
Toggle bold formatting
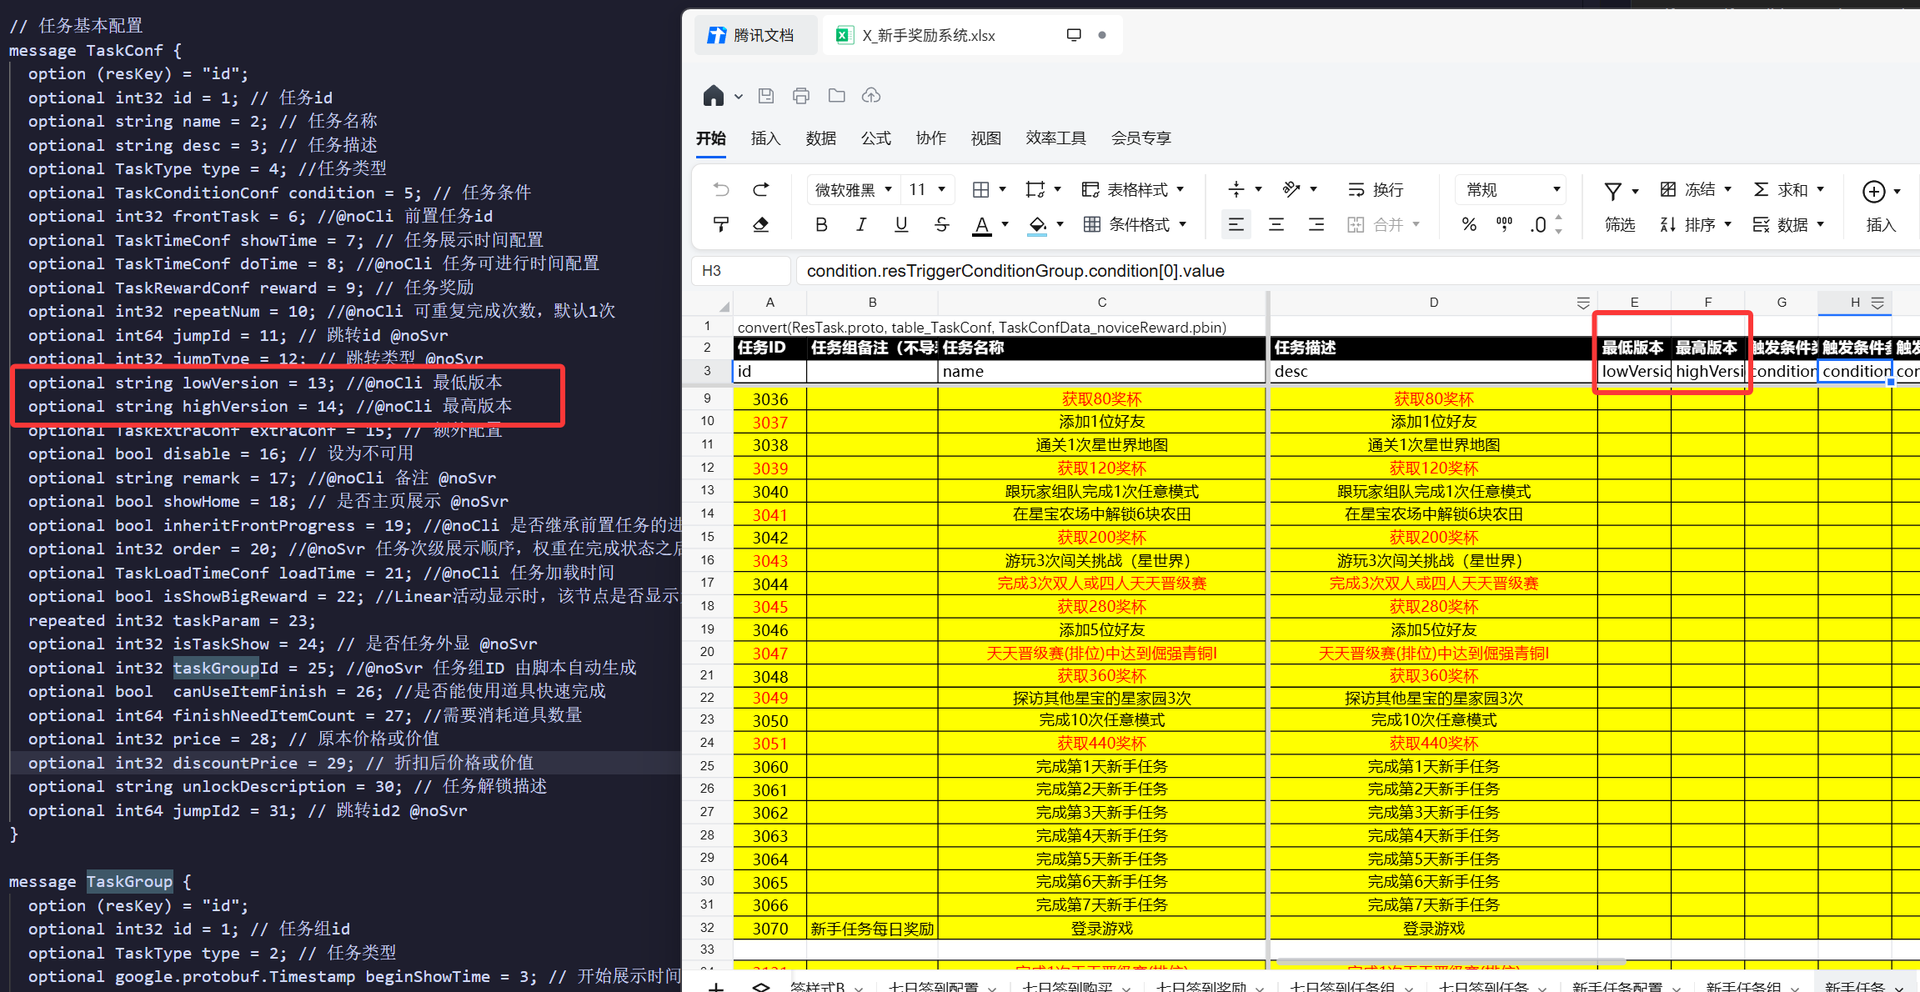coord(821,225)
